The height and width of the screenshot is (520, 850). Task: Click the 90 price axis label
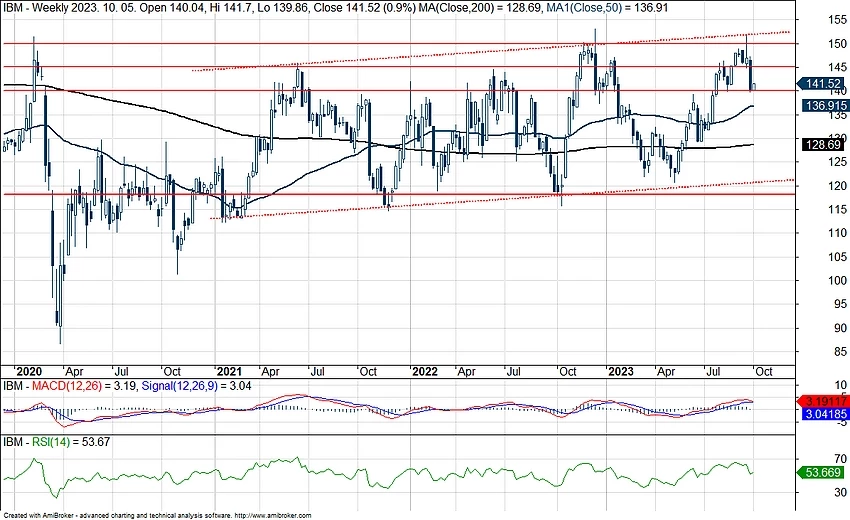(840, 328)
